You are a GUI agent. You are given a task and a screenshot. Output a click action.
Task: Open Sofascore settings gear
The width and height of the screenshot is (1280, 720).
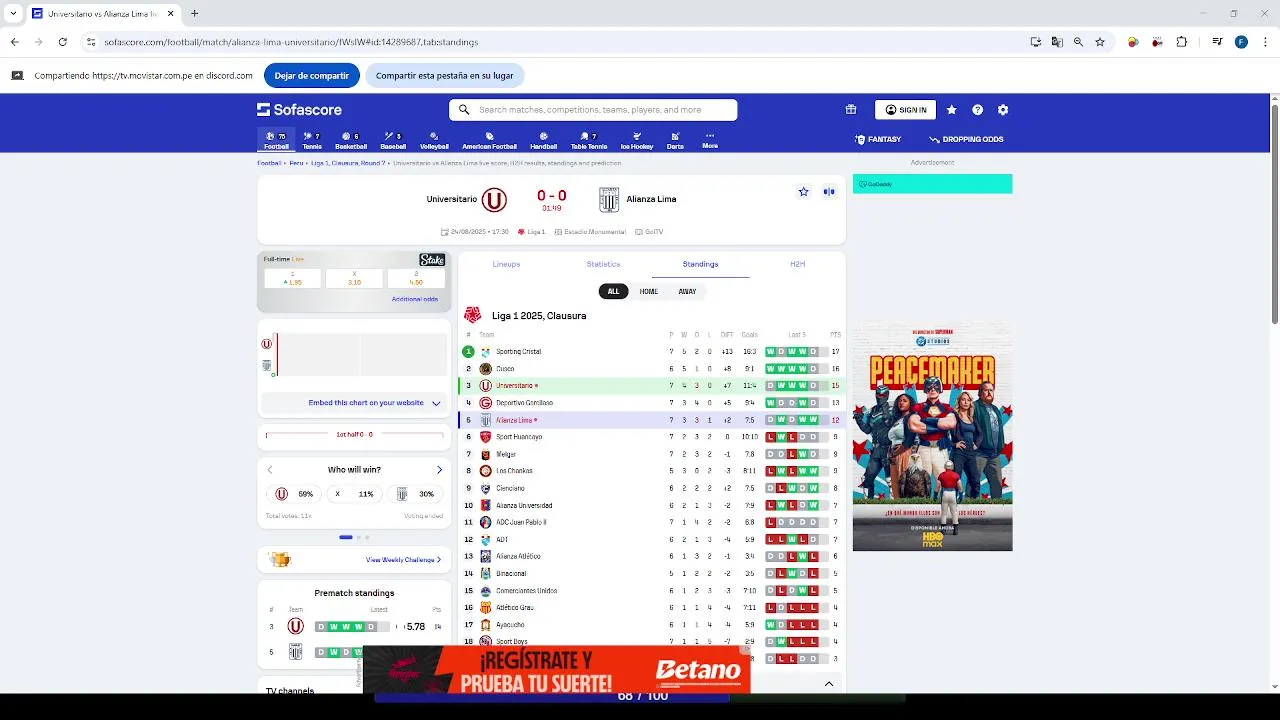point(1003,110)
